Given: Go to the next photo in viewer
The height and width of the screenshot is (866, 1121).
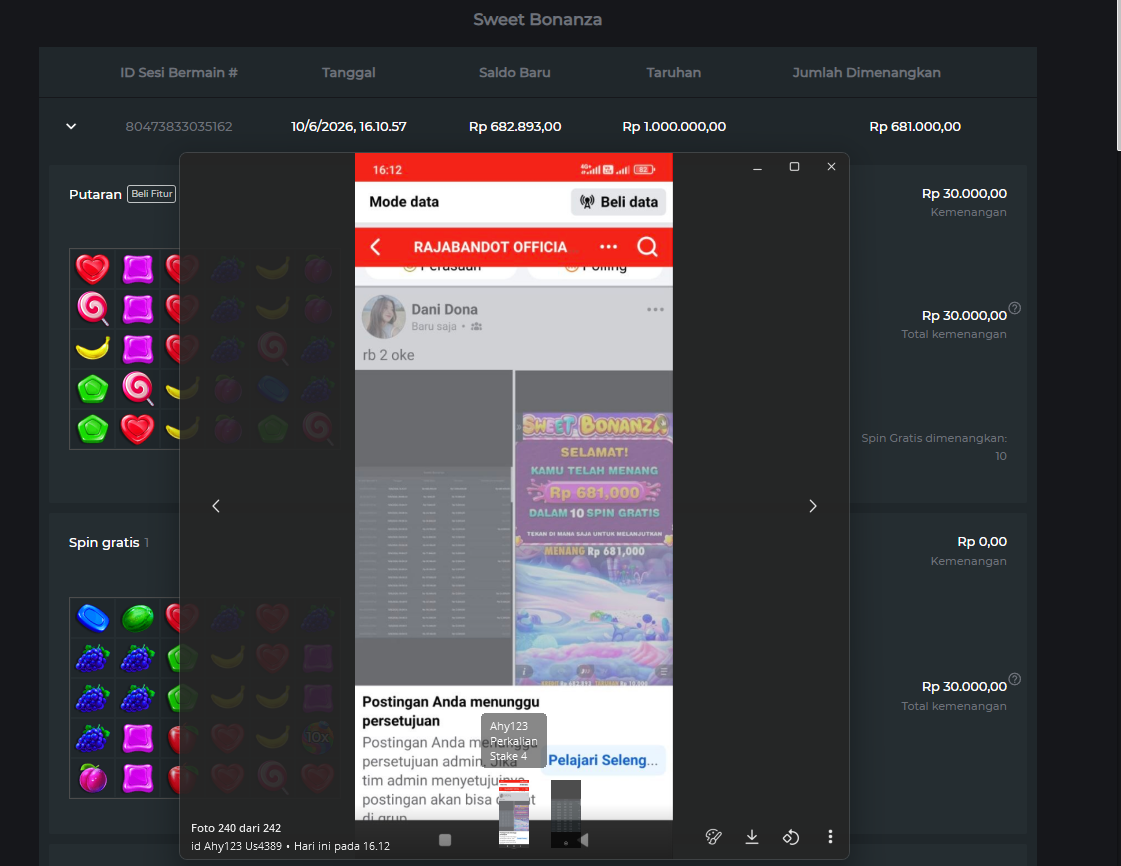Looking at the screenshot, I should [x=812, y=506].
